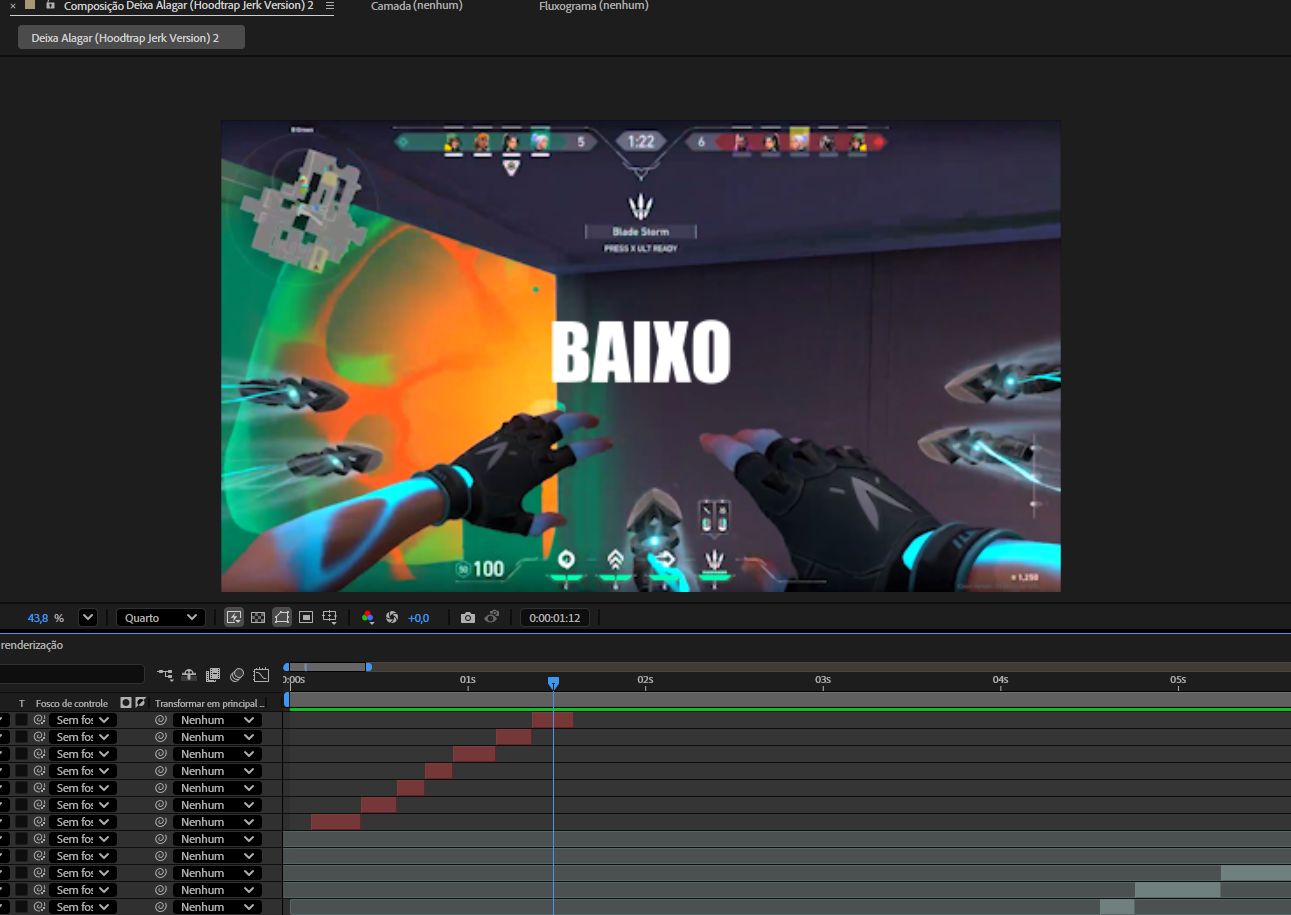Click the composition label color square in the tab

click(x=30, y=6)
